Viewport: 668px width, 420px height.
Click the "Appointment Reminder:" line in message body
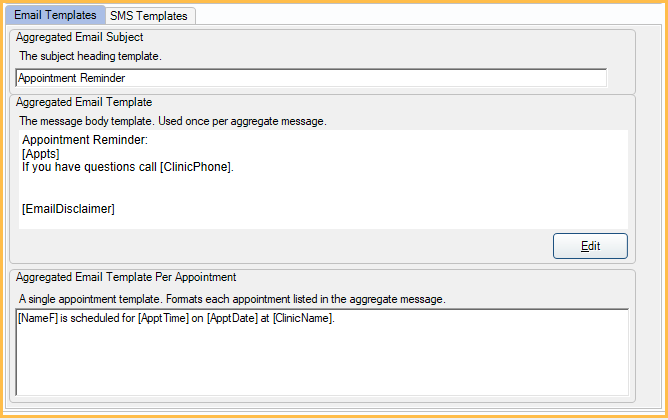[84, 139]
